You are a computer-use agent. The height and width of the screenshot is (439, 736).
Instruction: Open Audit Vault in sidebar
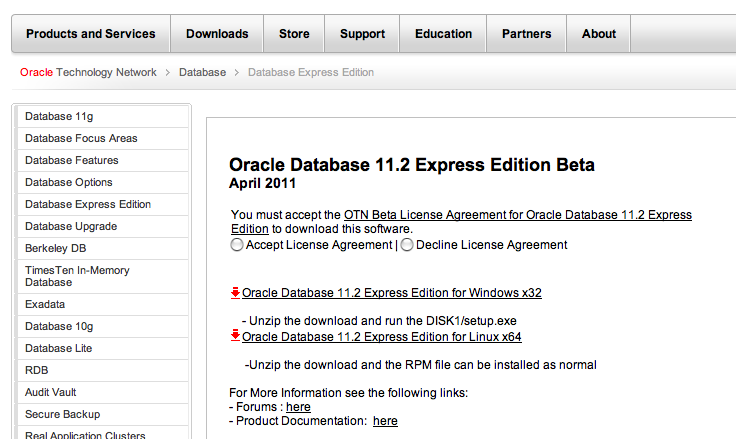[103, 393]
